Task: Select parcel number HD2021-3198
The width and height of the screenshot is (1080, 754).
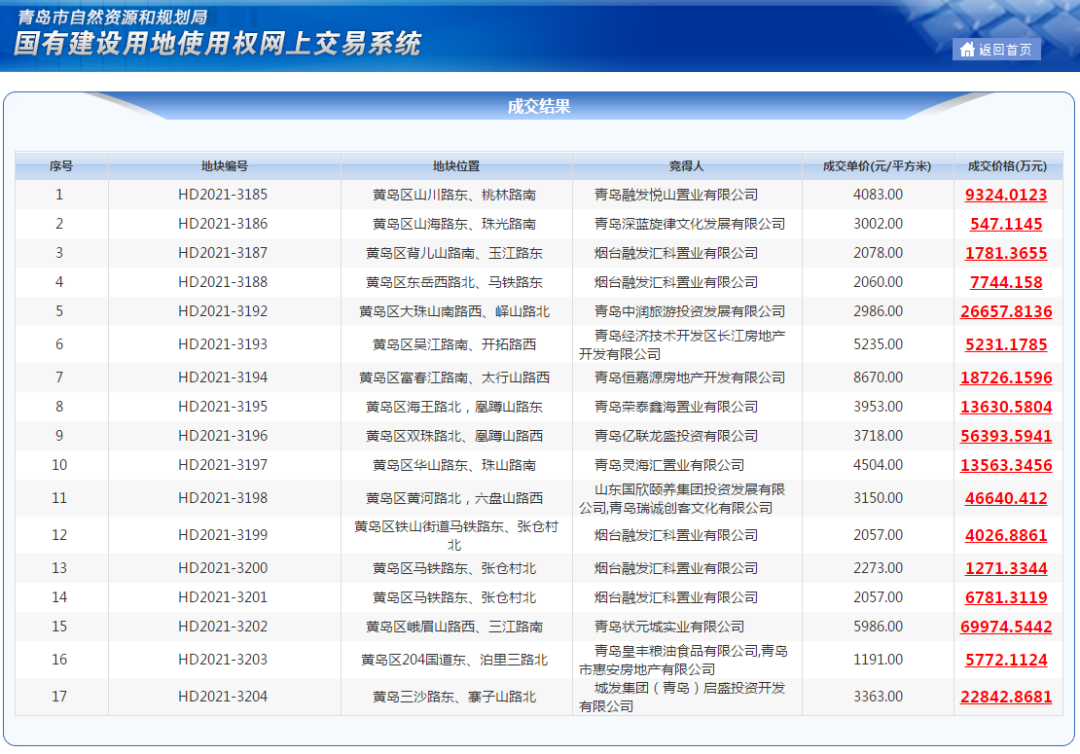Action: point(222,498)
